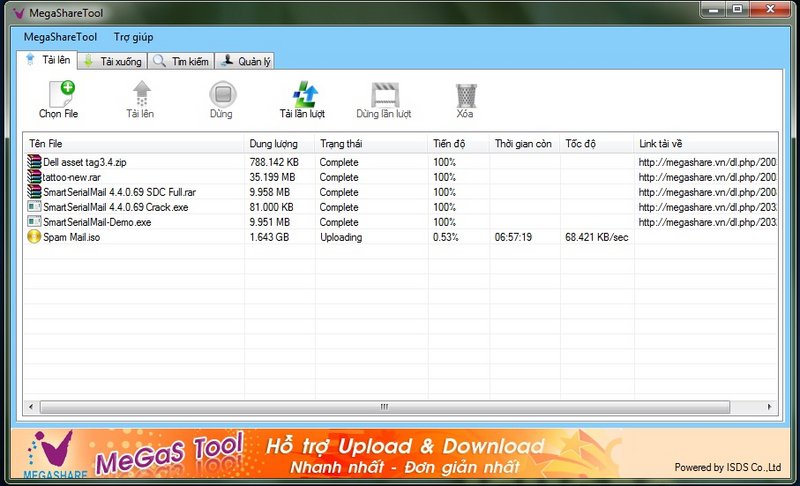Sort by the Tên File column header

(134, 144)
